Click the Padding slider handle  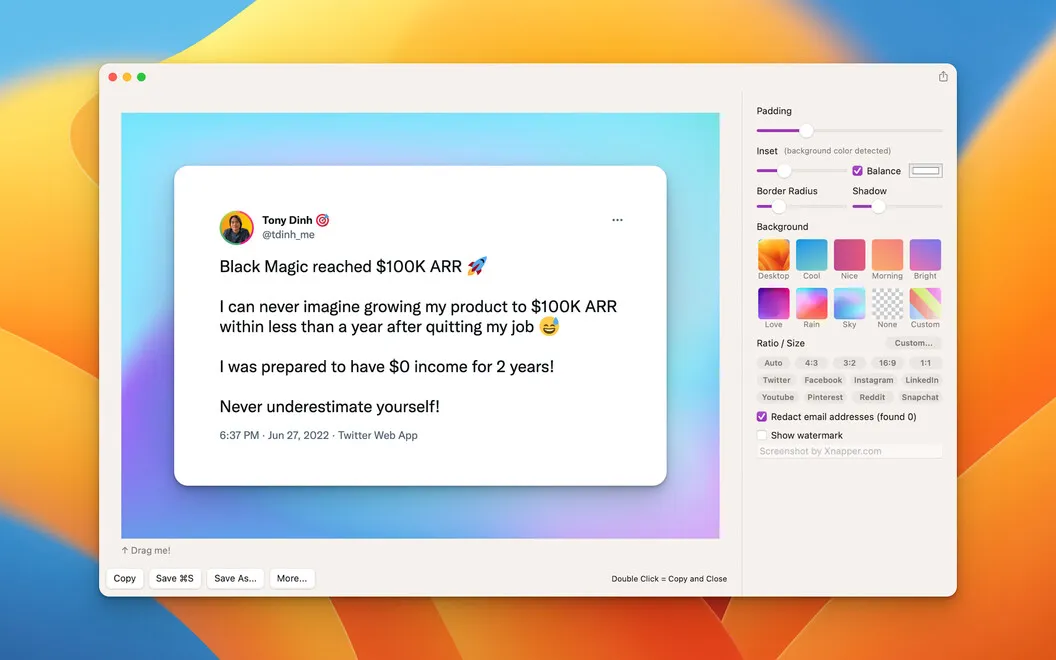tap(806, 131)
